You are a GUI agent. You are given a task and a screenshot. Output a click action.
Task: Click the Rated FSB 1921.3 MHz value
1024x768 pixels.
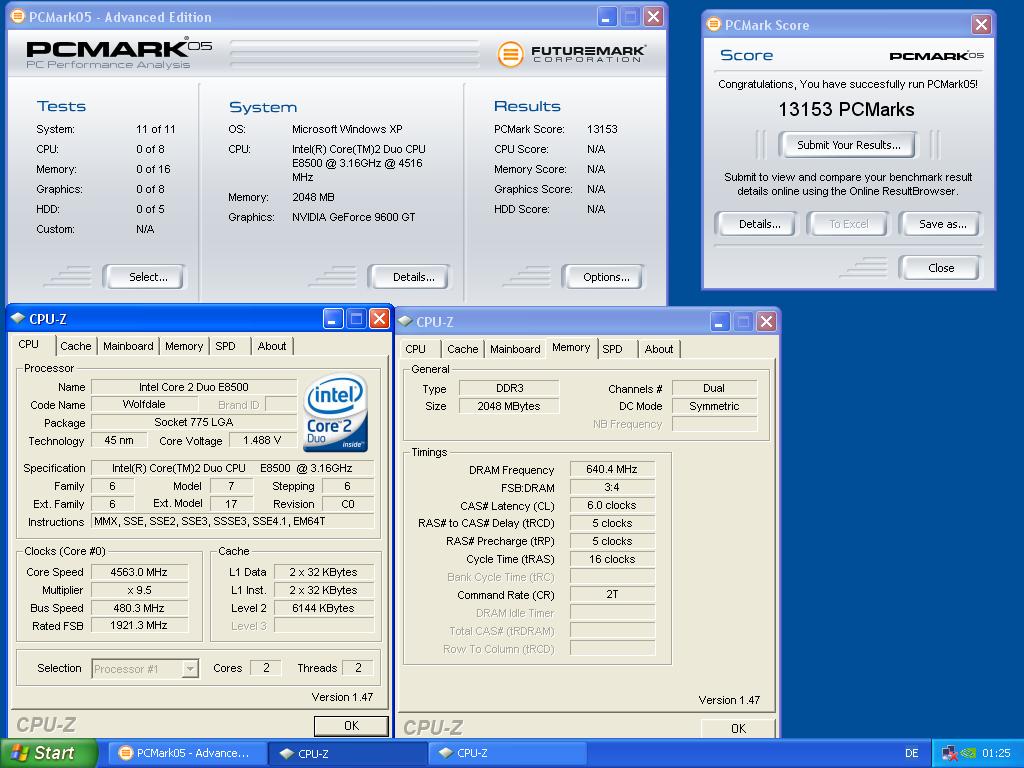coord(139,625)
